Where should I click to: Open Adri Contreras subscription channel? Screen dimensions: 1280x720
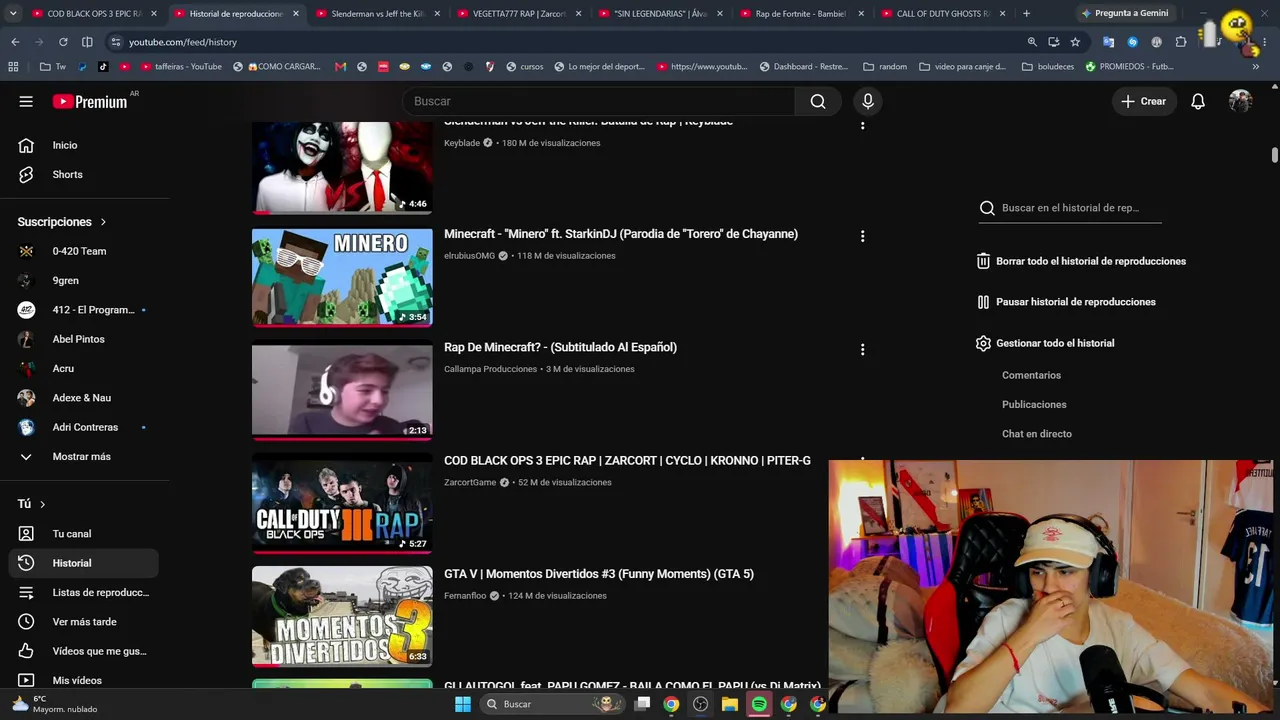click(x=84, y=427)
